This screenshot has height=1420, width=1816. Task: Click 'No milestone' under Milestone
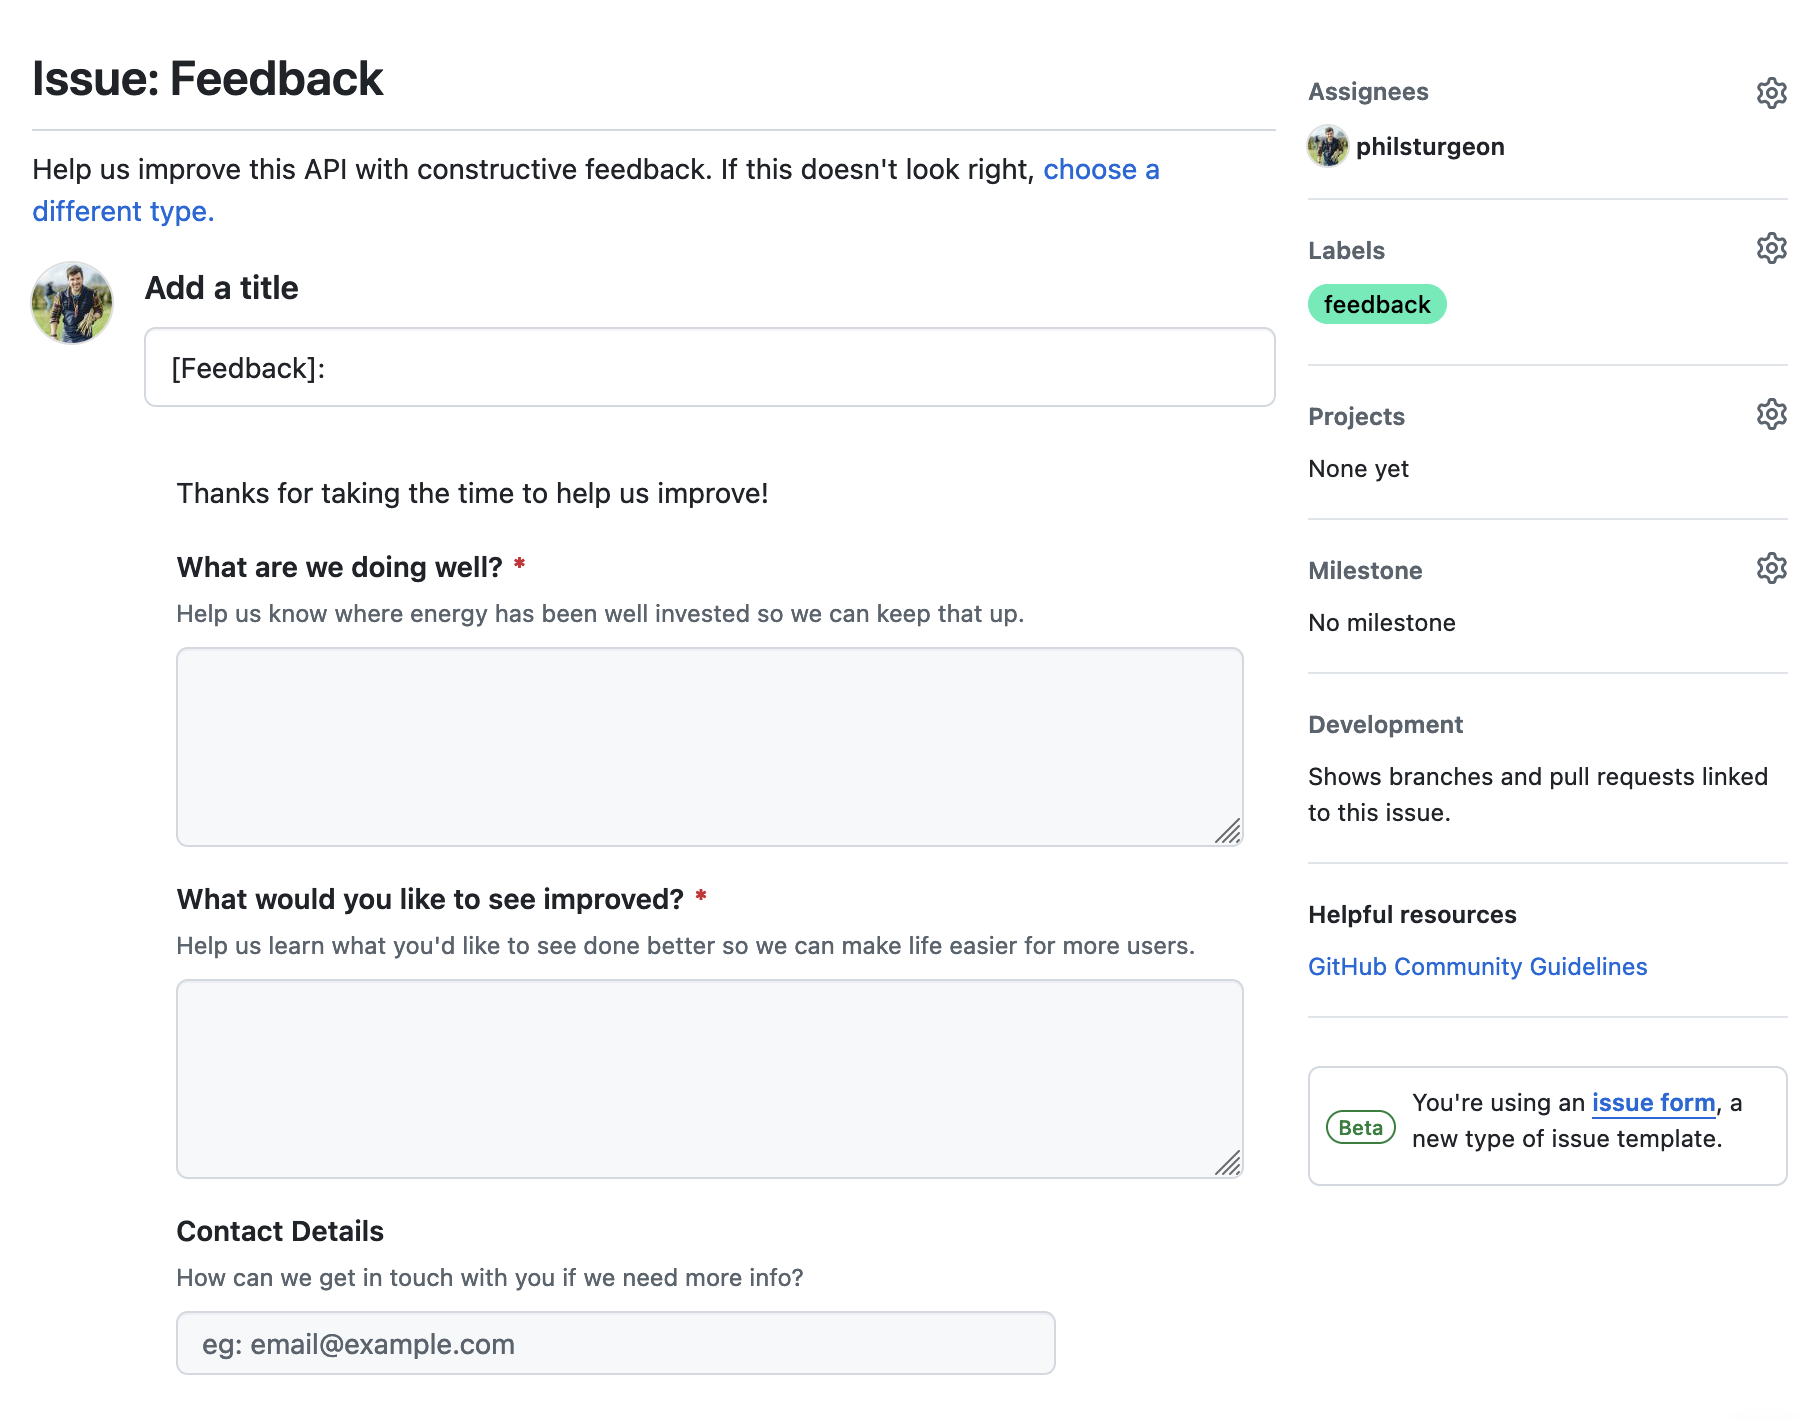coord(1381,622)
